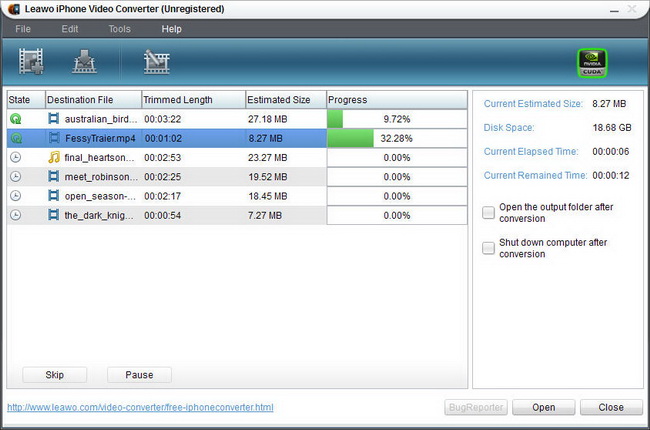Open the Help menu
The width and height of the screenshot is (650, 430).
[171, 29]
